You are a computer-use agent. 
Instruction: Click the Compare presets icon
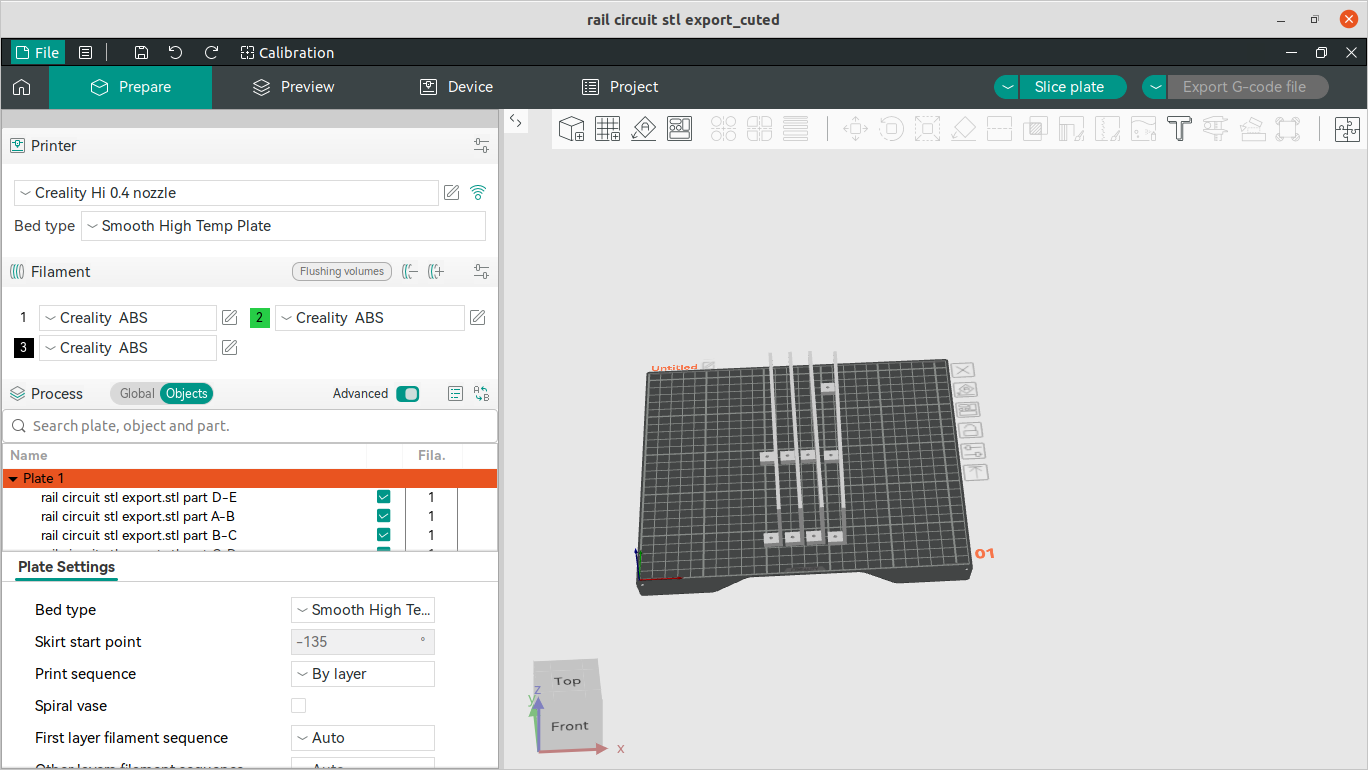481,394
